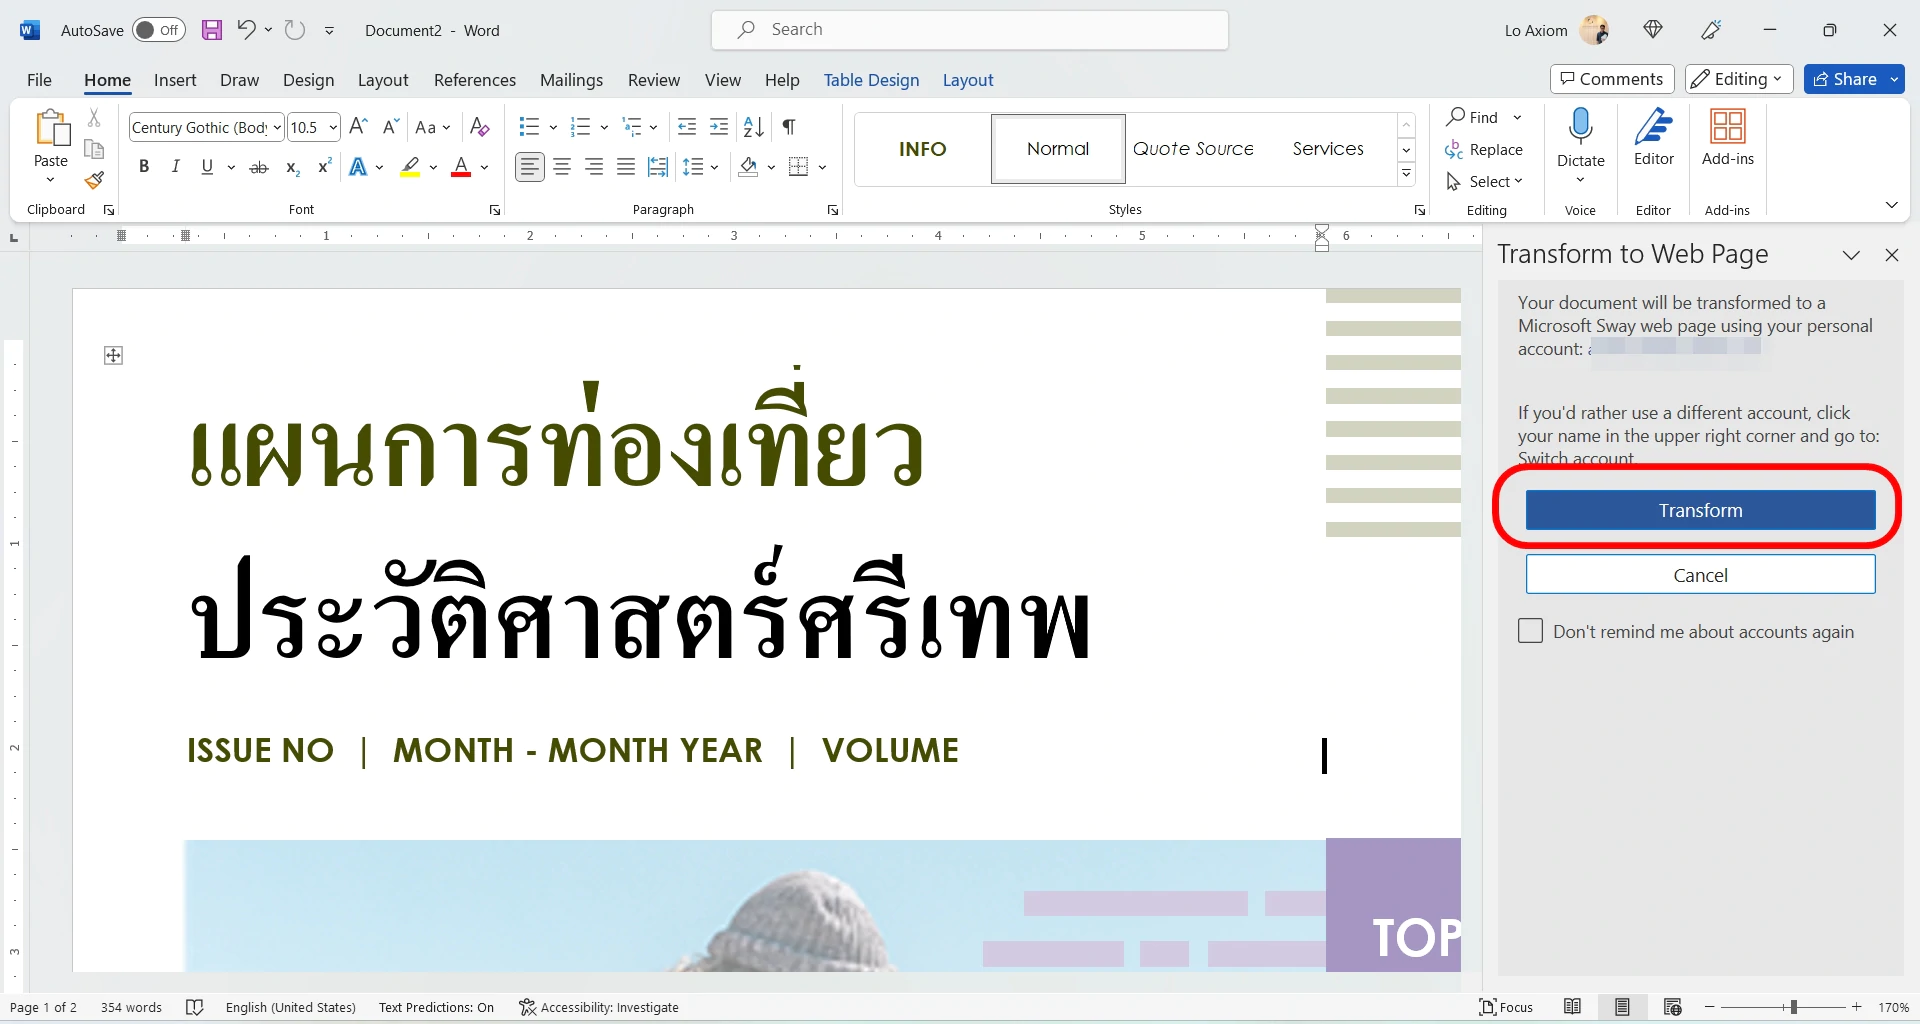The width and height of the screenshot is (1920, 1024).
Task: Apply yellow text highlight color
Action: [410, 167]
